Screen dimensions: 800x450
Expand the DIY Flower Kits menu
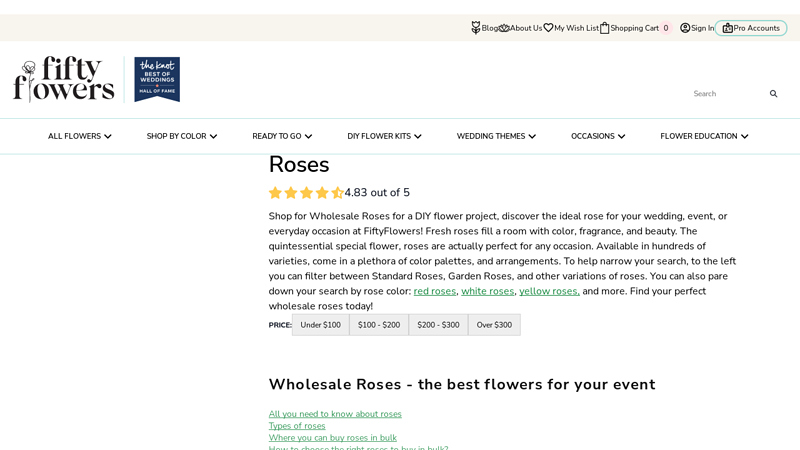384,136
